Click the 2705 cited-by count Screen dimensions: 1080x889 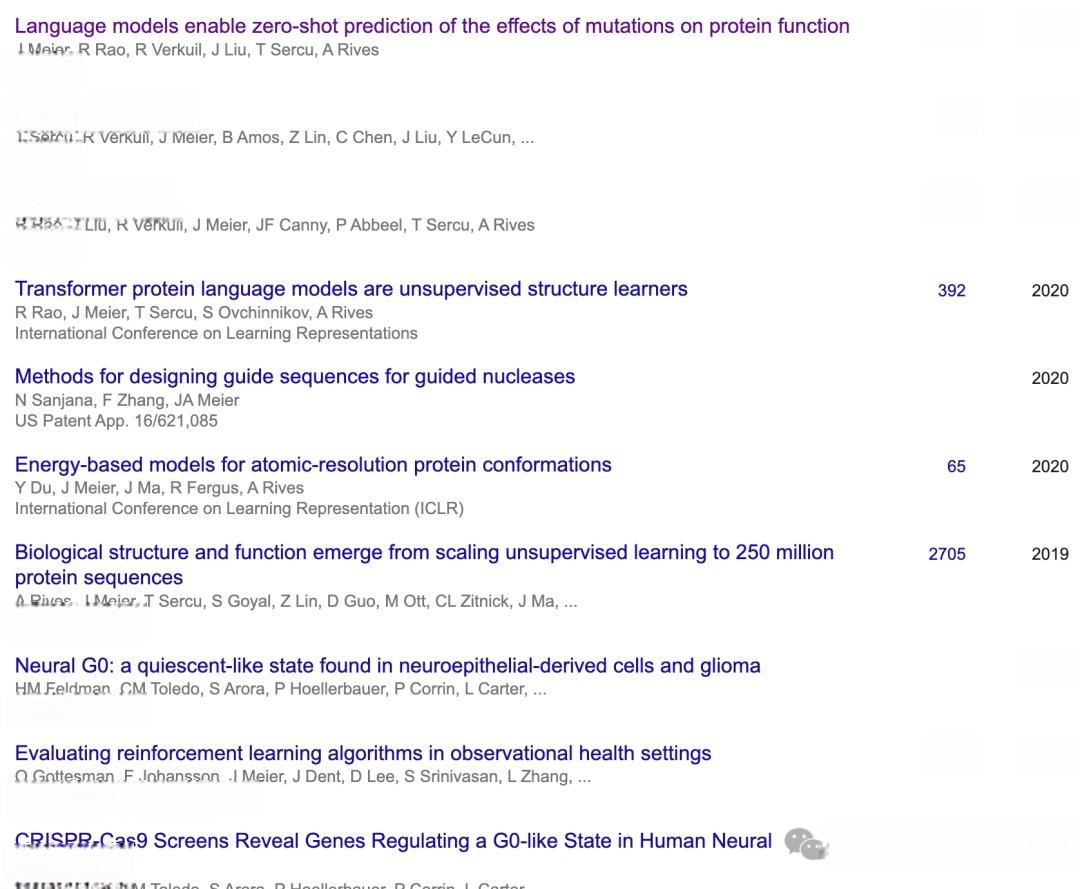pos(947,554)
